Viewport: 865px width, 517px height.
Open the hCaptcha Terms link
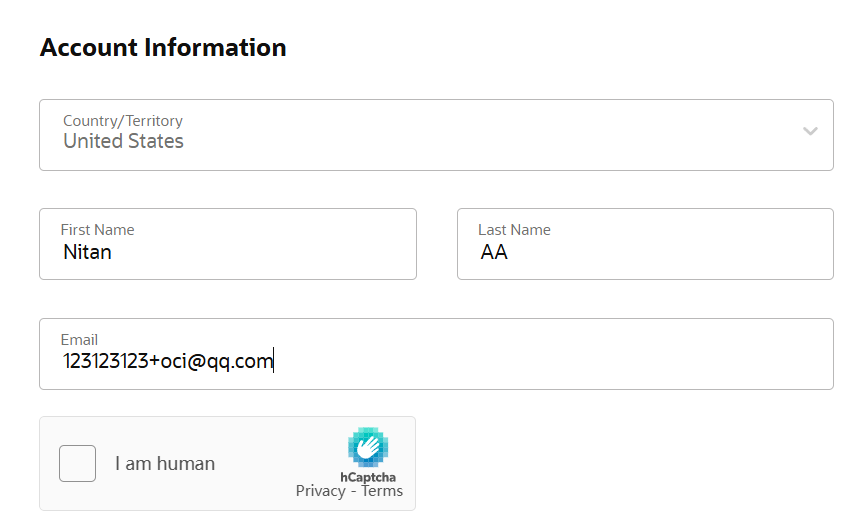(x=382, y=491)
